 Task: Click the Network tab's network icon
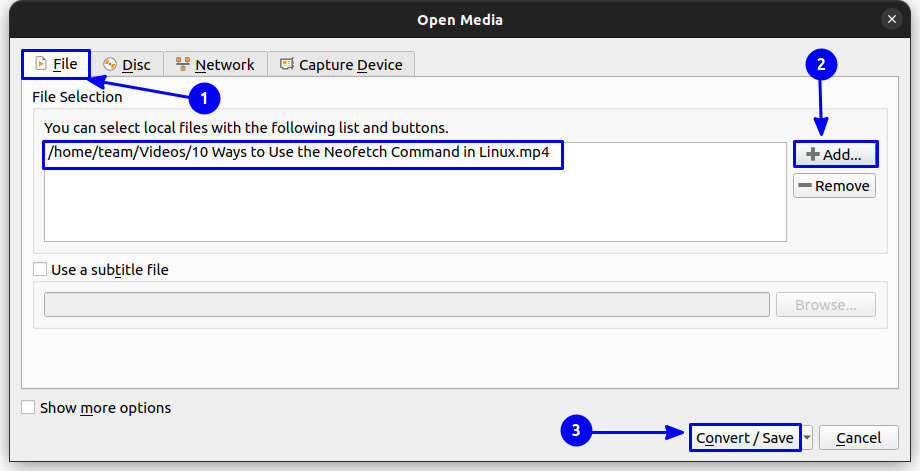[183, 64]
